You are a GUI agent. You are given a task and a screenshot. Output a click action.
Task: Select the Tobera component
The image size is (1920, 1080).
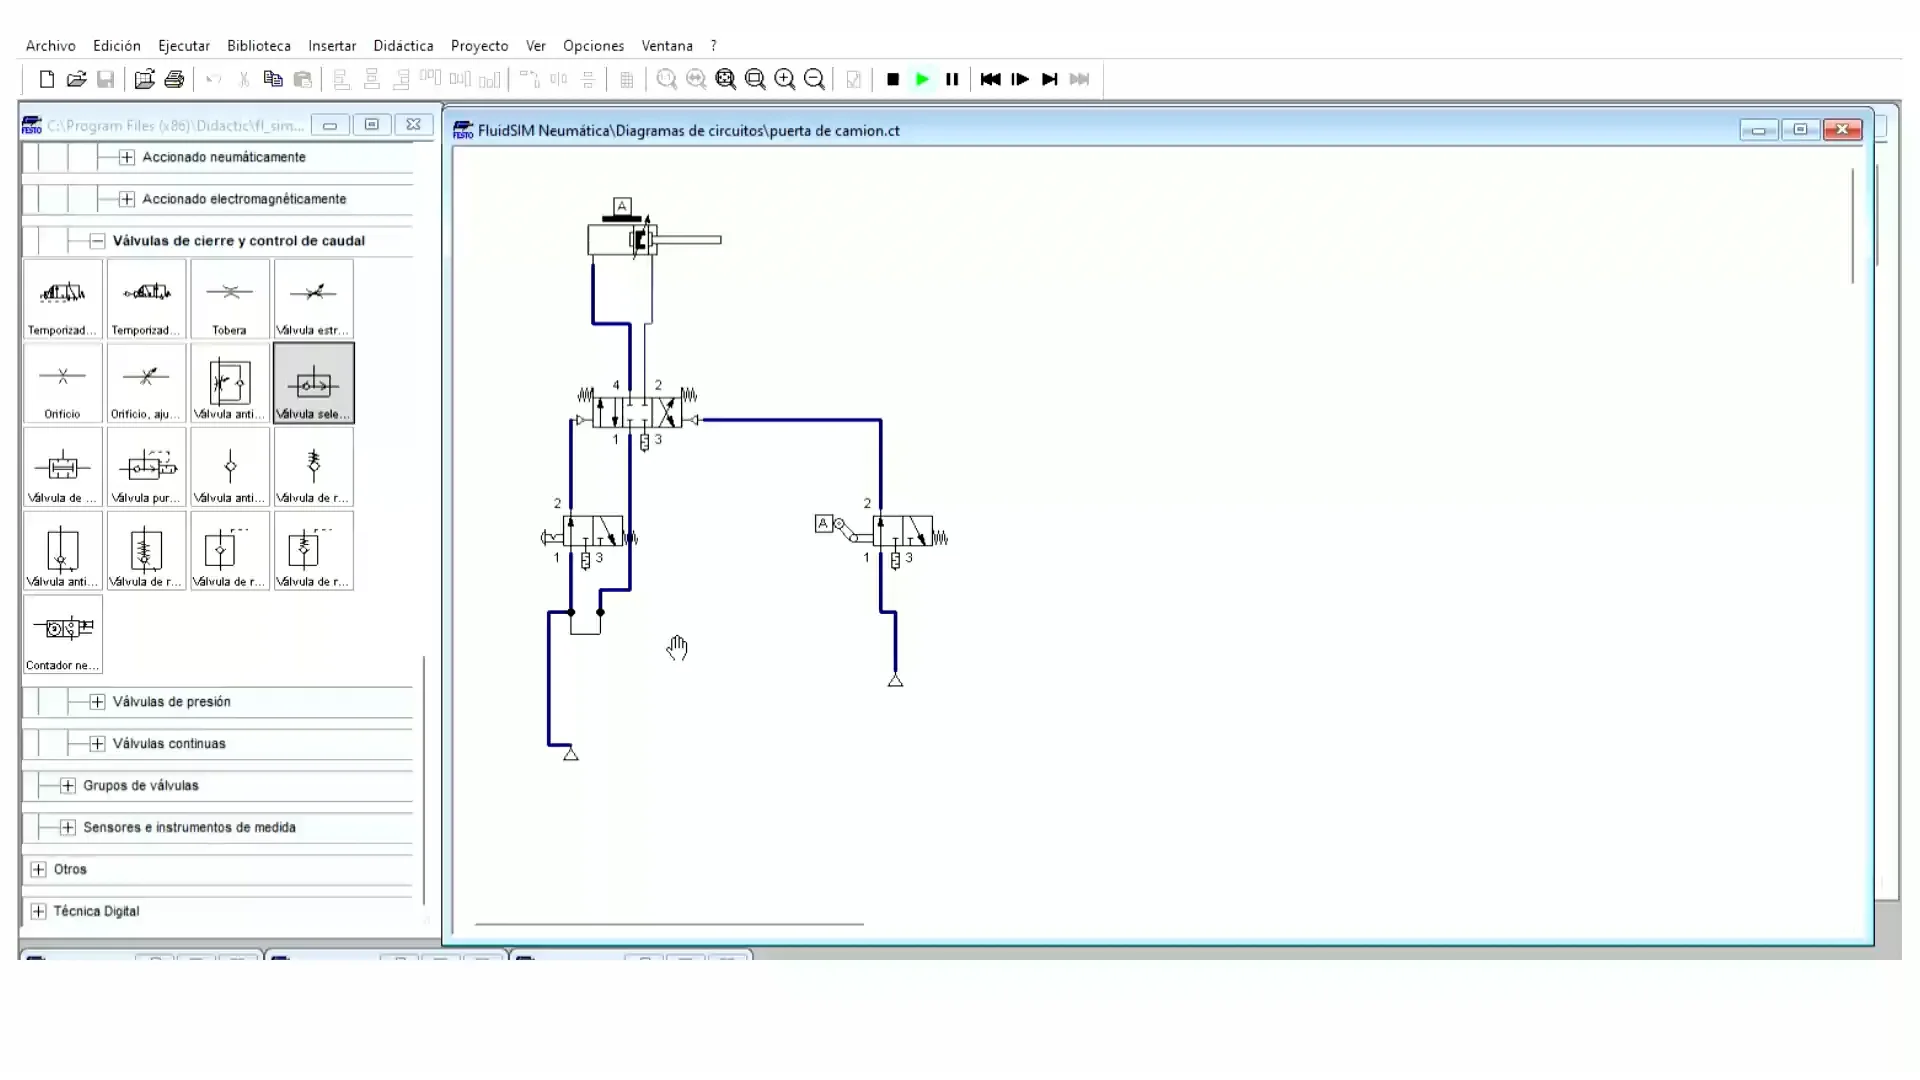[229, 299]
